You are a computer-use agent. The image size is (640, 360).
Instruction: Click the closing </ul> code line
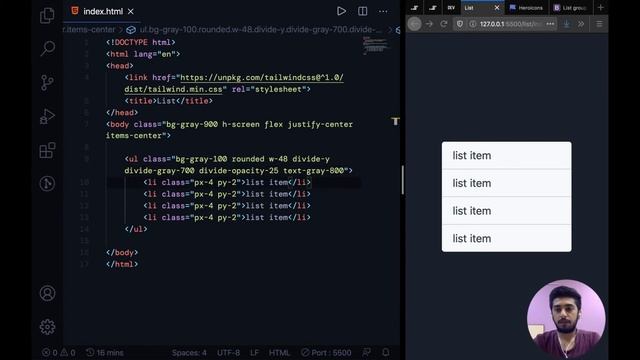[x=136, y=229]
